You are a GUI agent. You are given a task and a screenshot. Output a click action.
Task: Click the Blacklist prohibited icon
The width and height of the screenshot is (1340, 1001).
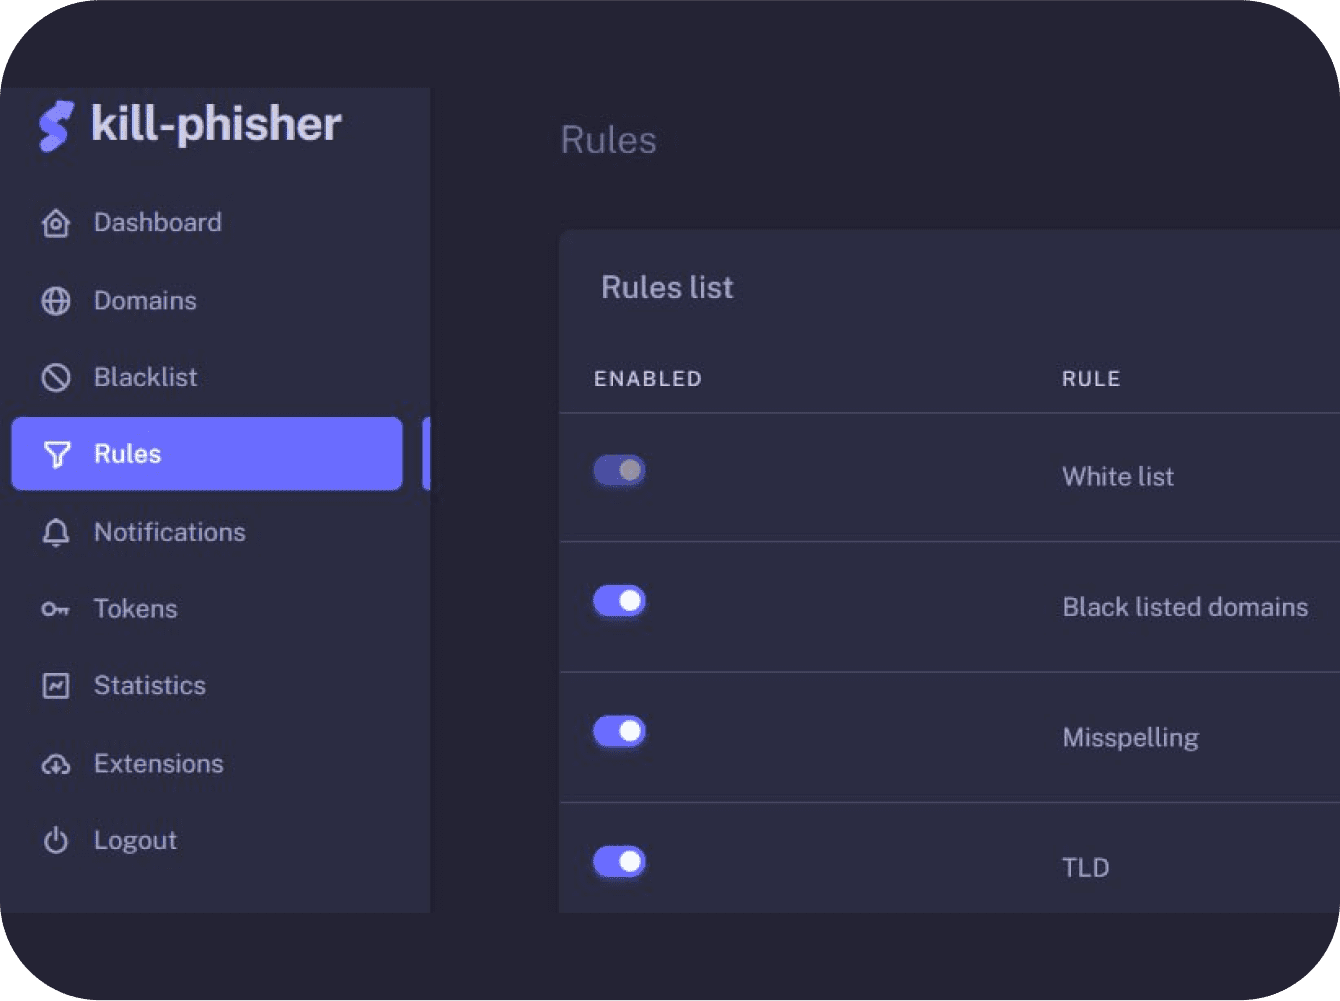[x=56, y=377]
